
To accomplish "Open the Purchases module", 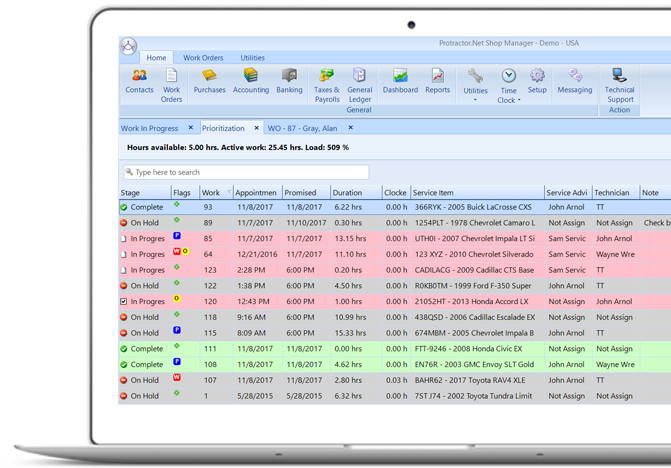I will tap(209, 81).
